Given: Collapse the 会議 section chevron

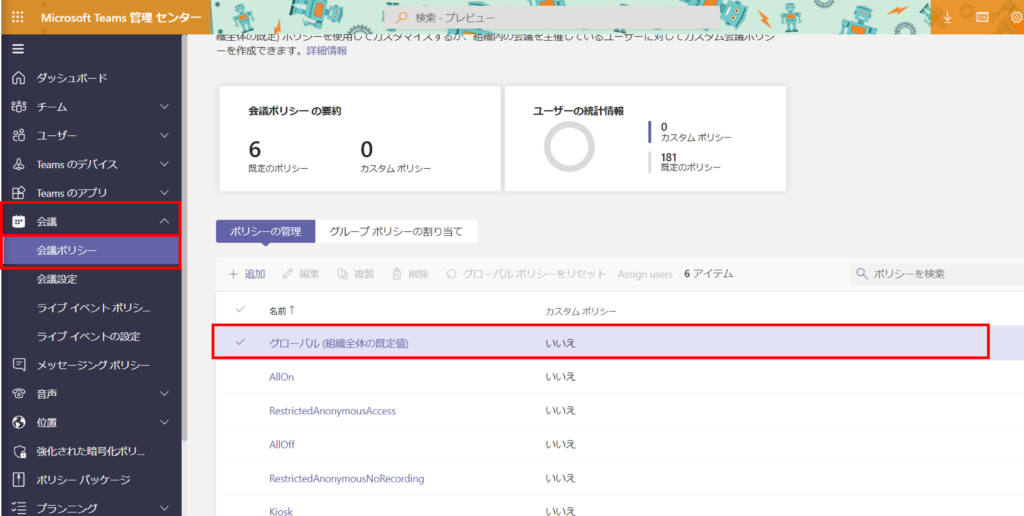Looking at the screenshot, I should (165, 222).
